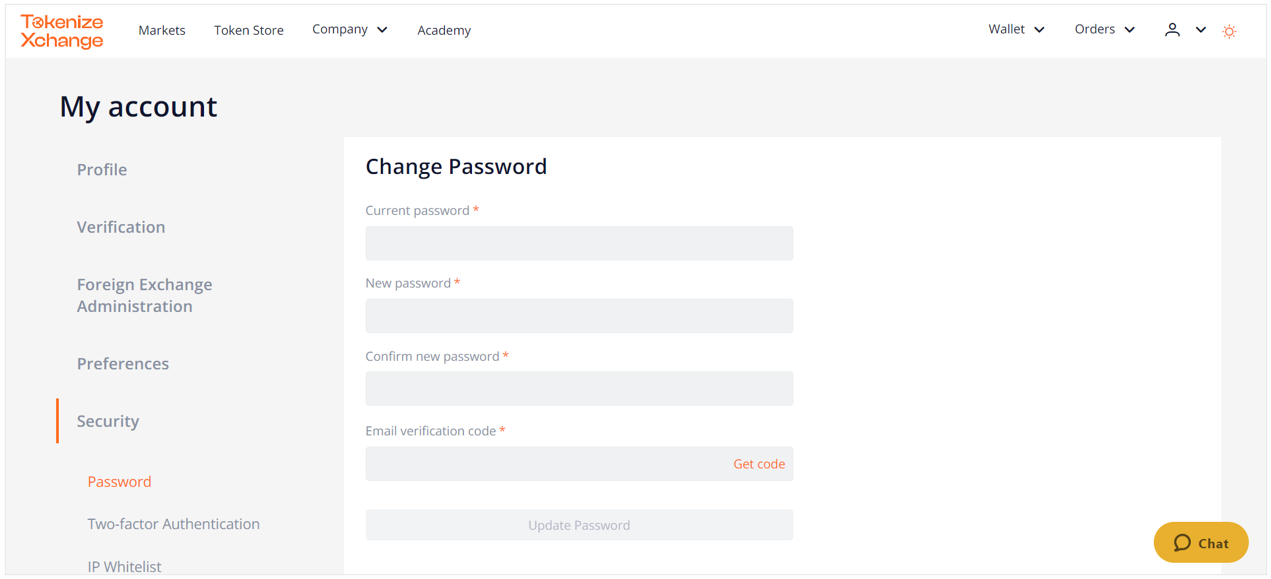Open the IP Whitelist option
Screen dimensions: 1271x579
click(x=124, y=567)
